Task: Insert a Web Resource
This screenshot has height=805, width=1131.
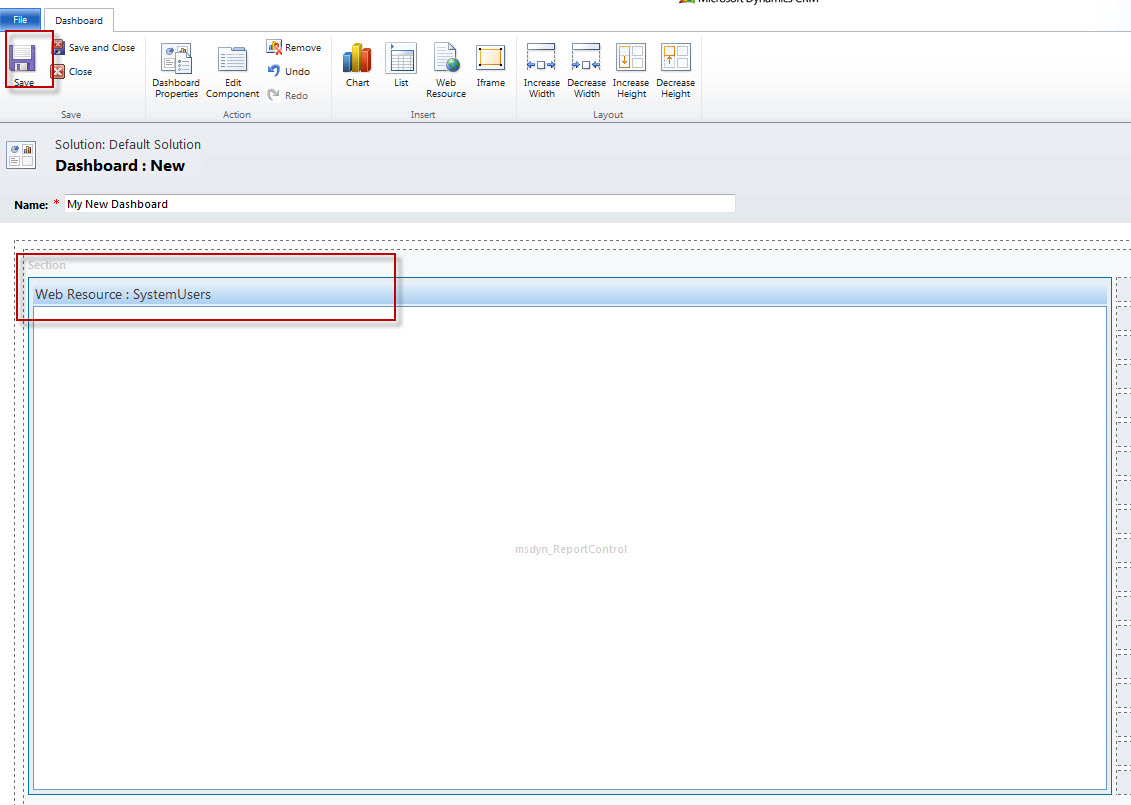Action: click(446, 70)
